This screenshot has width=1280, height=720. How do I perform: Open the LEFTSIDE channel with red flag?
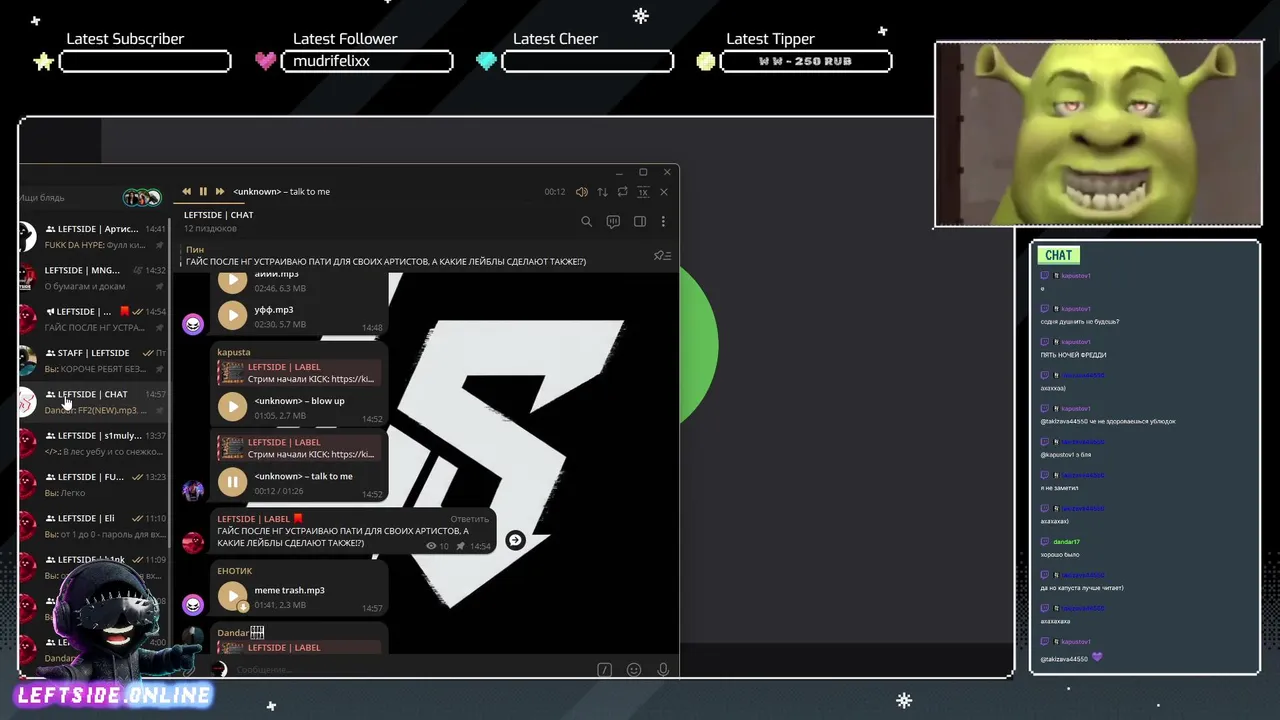pos(94,319)
